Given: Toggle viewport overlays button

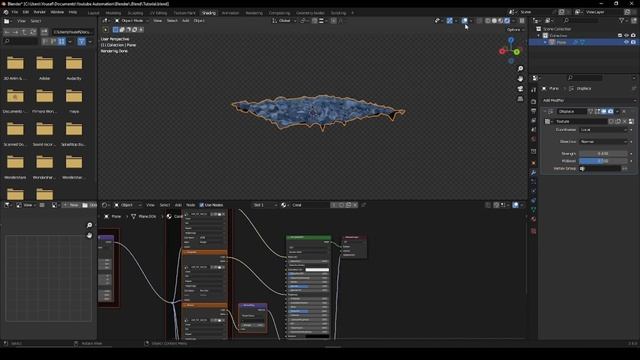Looking at the screenshot, I should click(464, 21).
